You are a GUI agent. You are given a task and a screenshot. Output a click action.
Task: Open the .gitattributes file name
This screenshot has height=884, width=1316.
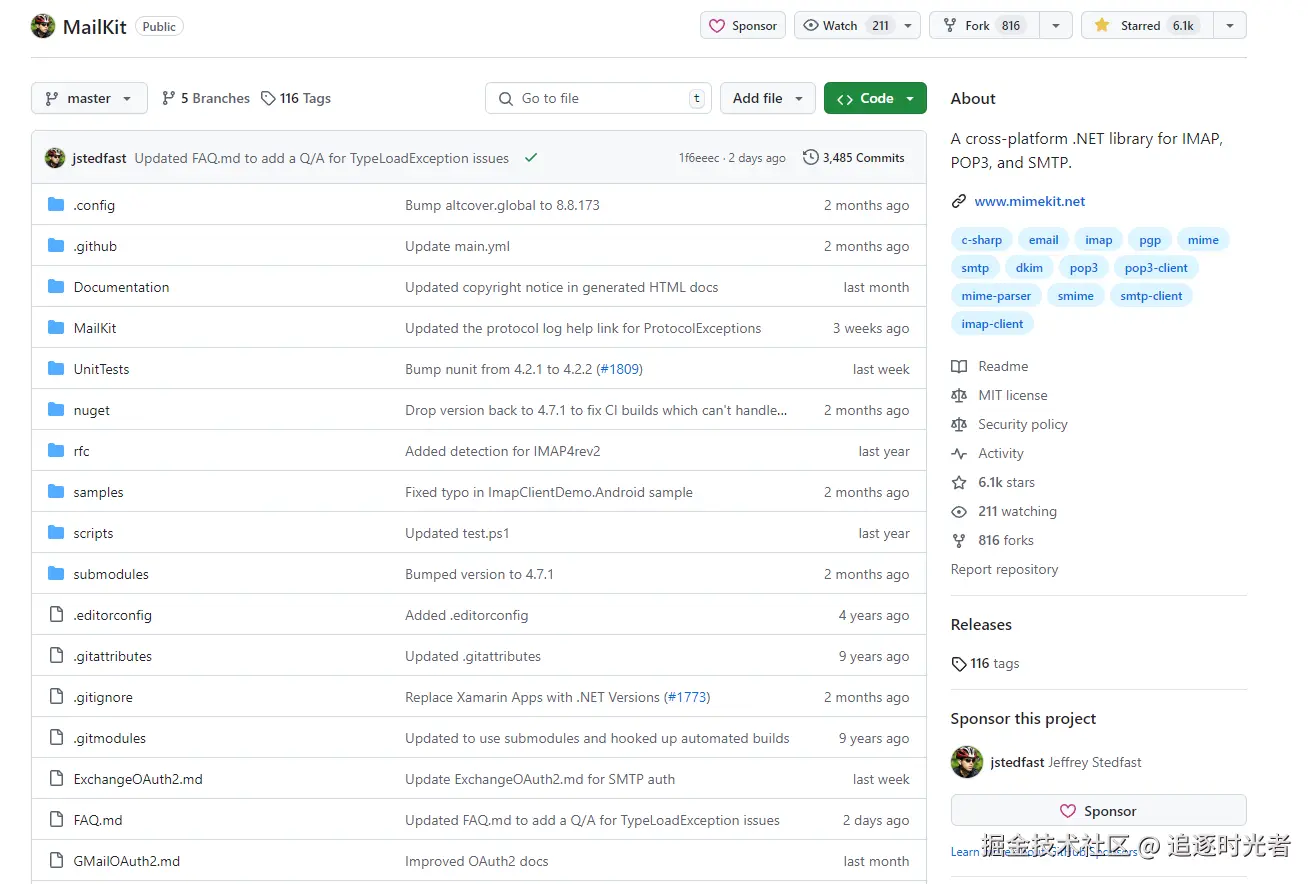(x=113, y=656)
